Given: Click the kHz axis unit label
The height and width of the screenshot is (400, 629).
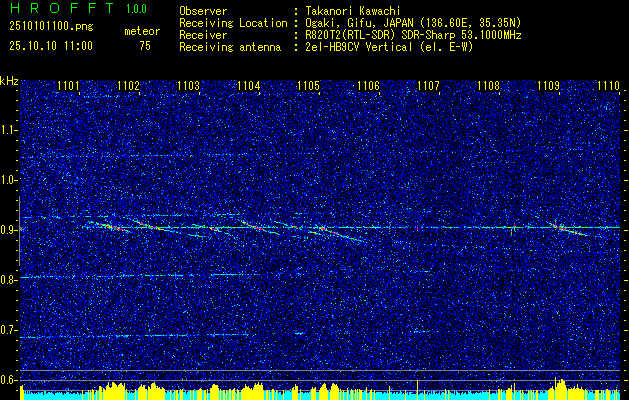Looking at the screenshot, I should [x=9, y=81].
